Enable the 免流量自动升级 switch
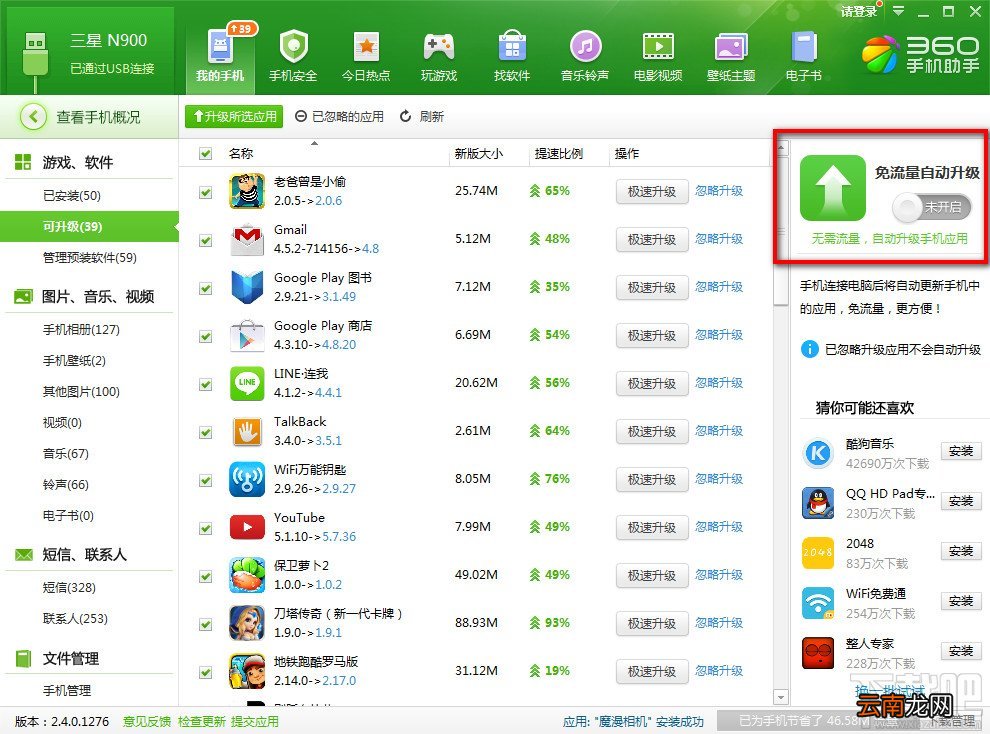 pyautogui.click(x=931, y=207)
